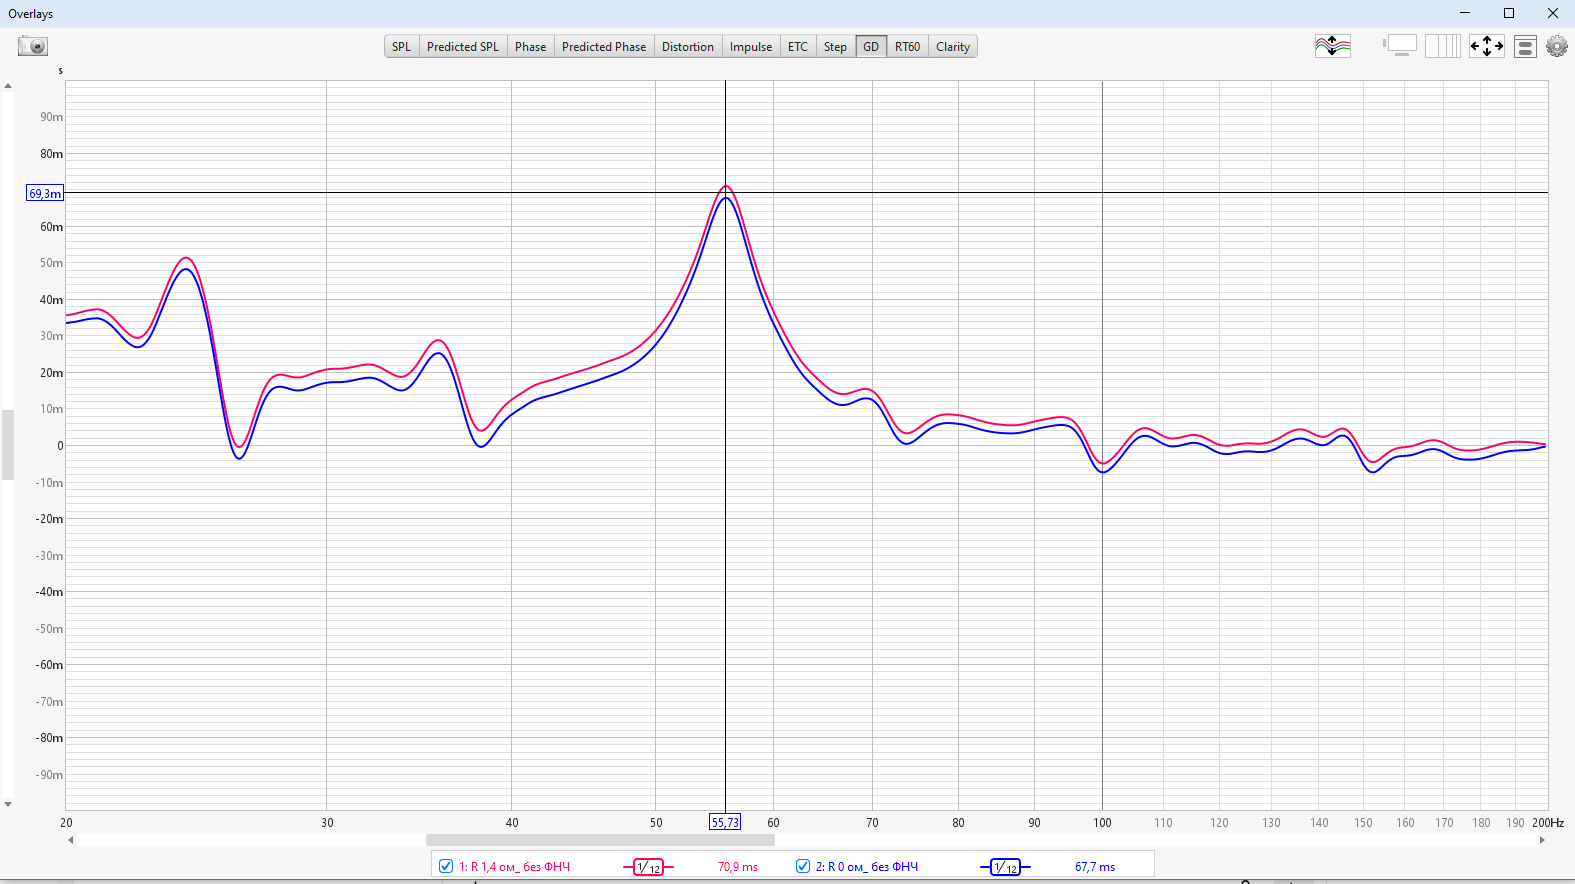Click the horizontal scrollbar thumb

(x=600, y=840)
